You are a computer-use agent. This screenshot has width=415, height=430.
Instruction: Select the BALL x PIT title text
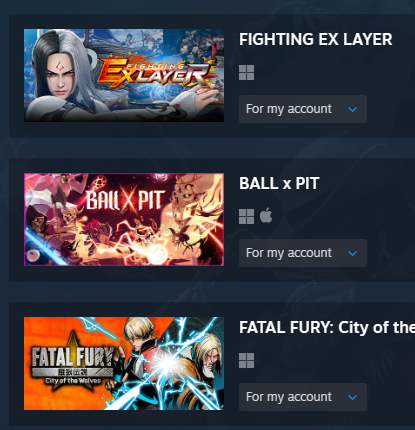click(x=279, y=183)
